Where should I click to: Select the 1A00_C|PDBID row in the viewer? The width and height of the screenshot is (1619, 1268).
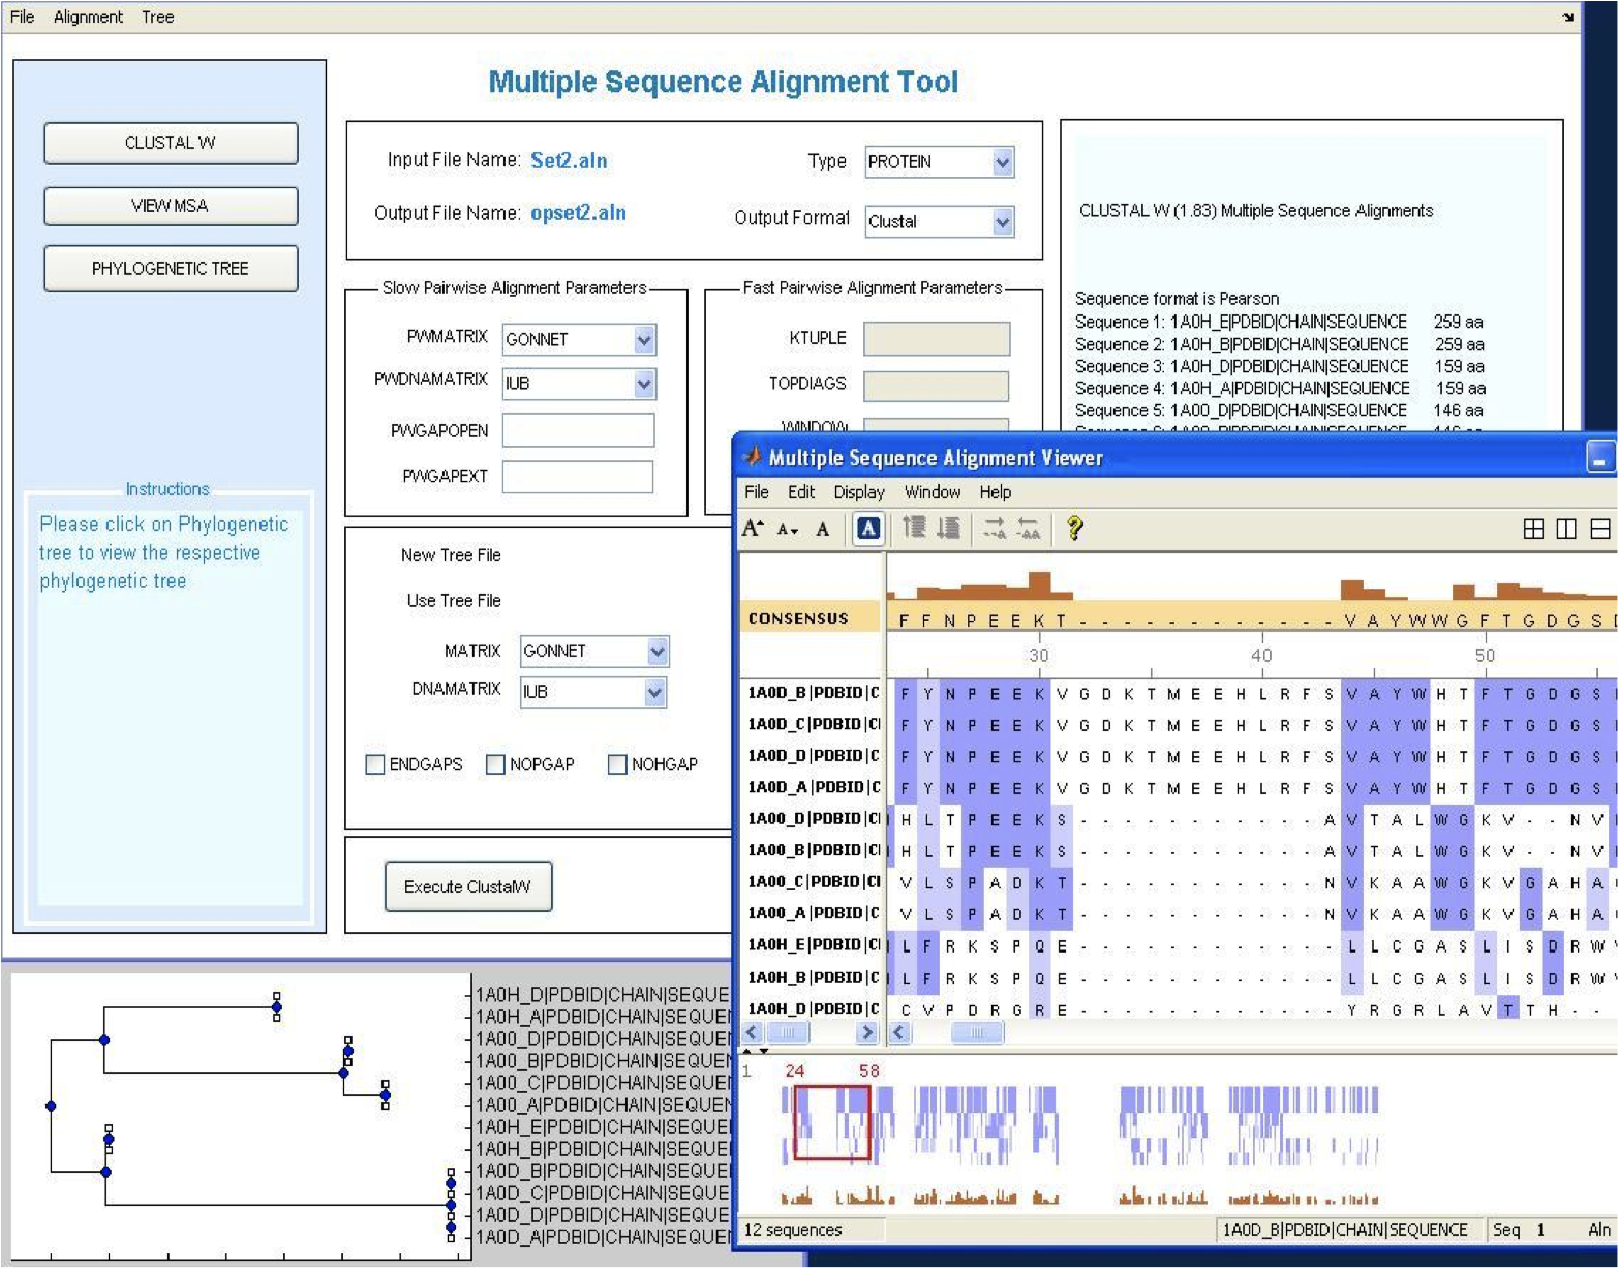tap(814, 881)
